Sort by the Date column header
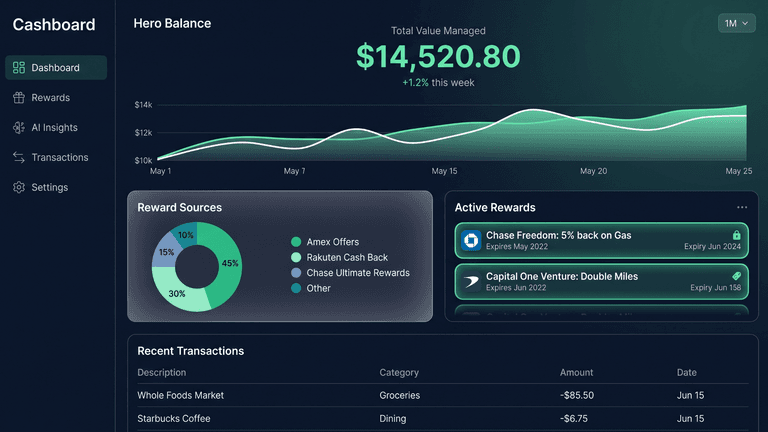The height and width of the screenshot is (432, 768). (x=687, y=372)
